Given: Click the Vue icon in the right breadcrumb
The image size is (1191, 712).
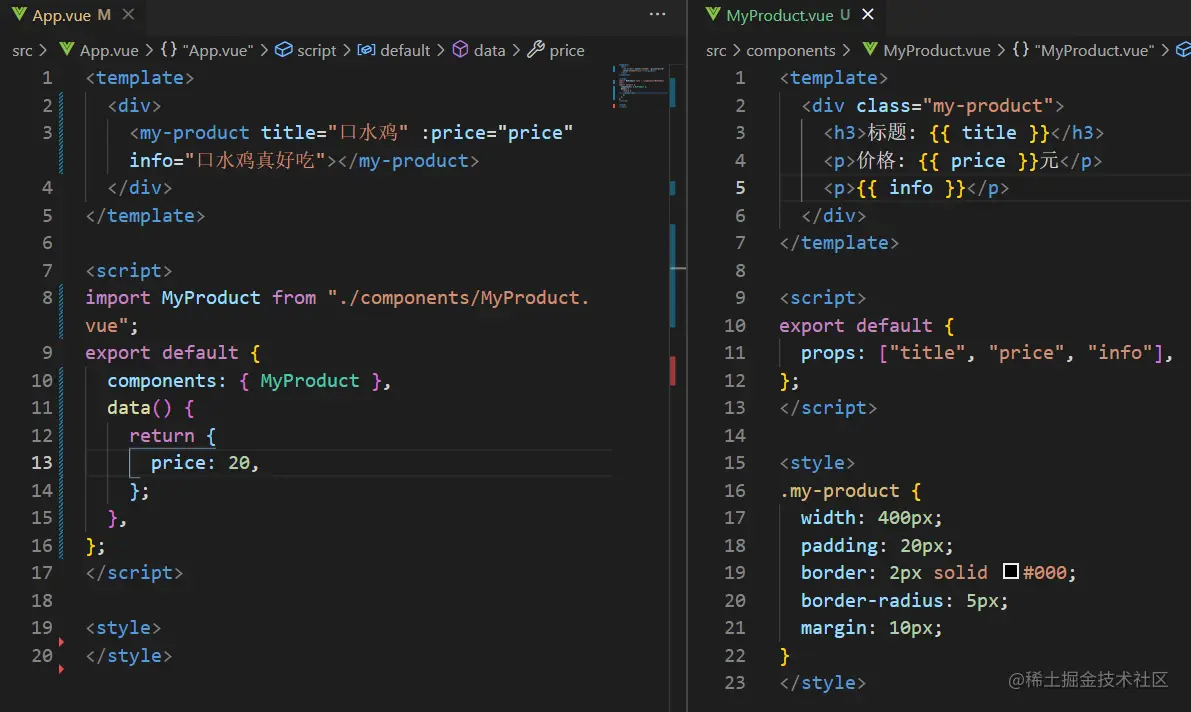Looking at the screenshot, I should point(870,49).
